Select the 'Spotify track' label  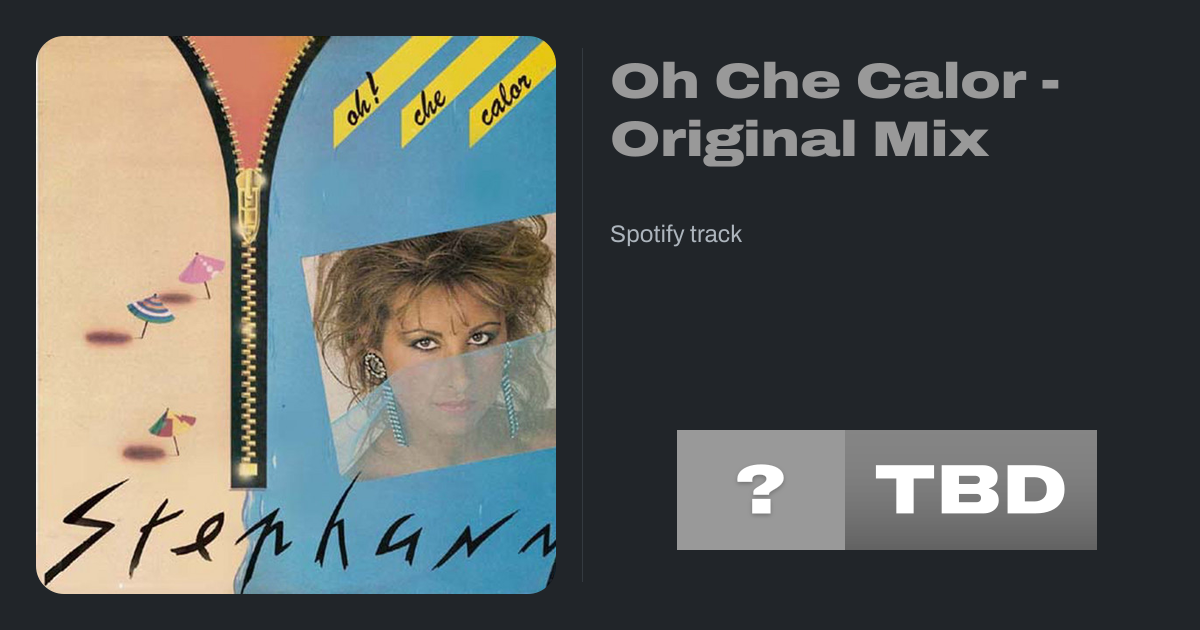(x=676, y=235)
